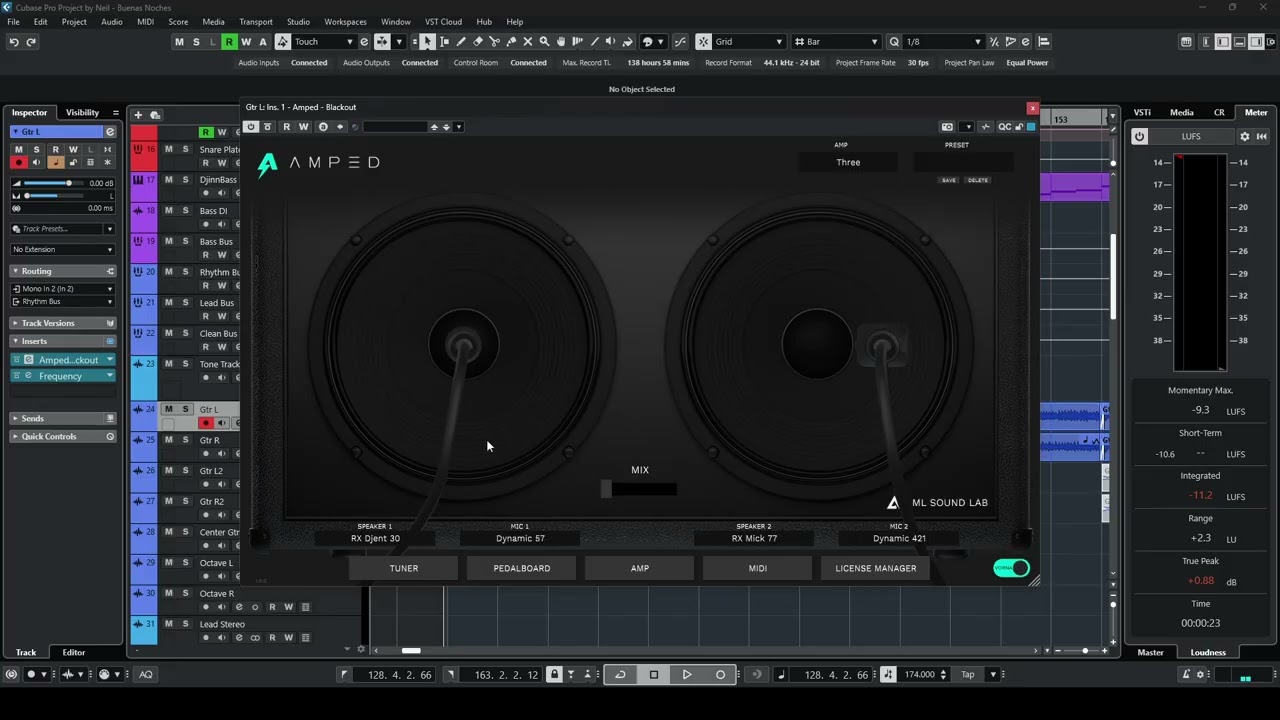Click the loudness meter power icon

1140,136
